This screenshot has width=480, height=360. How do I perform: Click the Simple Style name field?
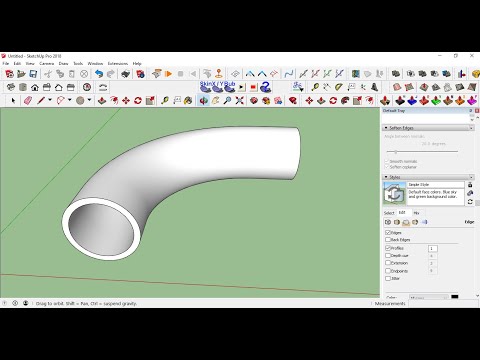435,184
